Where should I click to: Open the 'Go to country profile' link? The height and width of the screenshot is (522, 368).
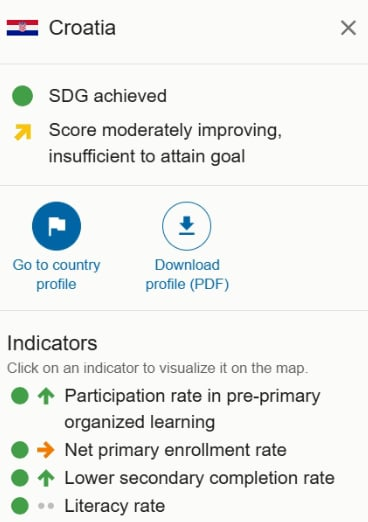56,275
